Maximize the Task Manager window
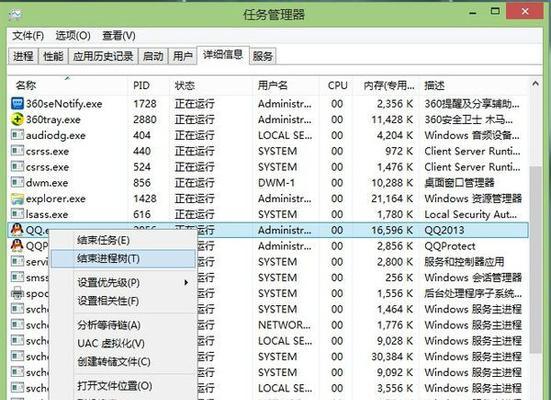Image resolution: width=551 pixels, height=400 pixels. pyautogui.click(x=495, y=12)
